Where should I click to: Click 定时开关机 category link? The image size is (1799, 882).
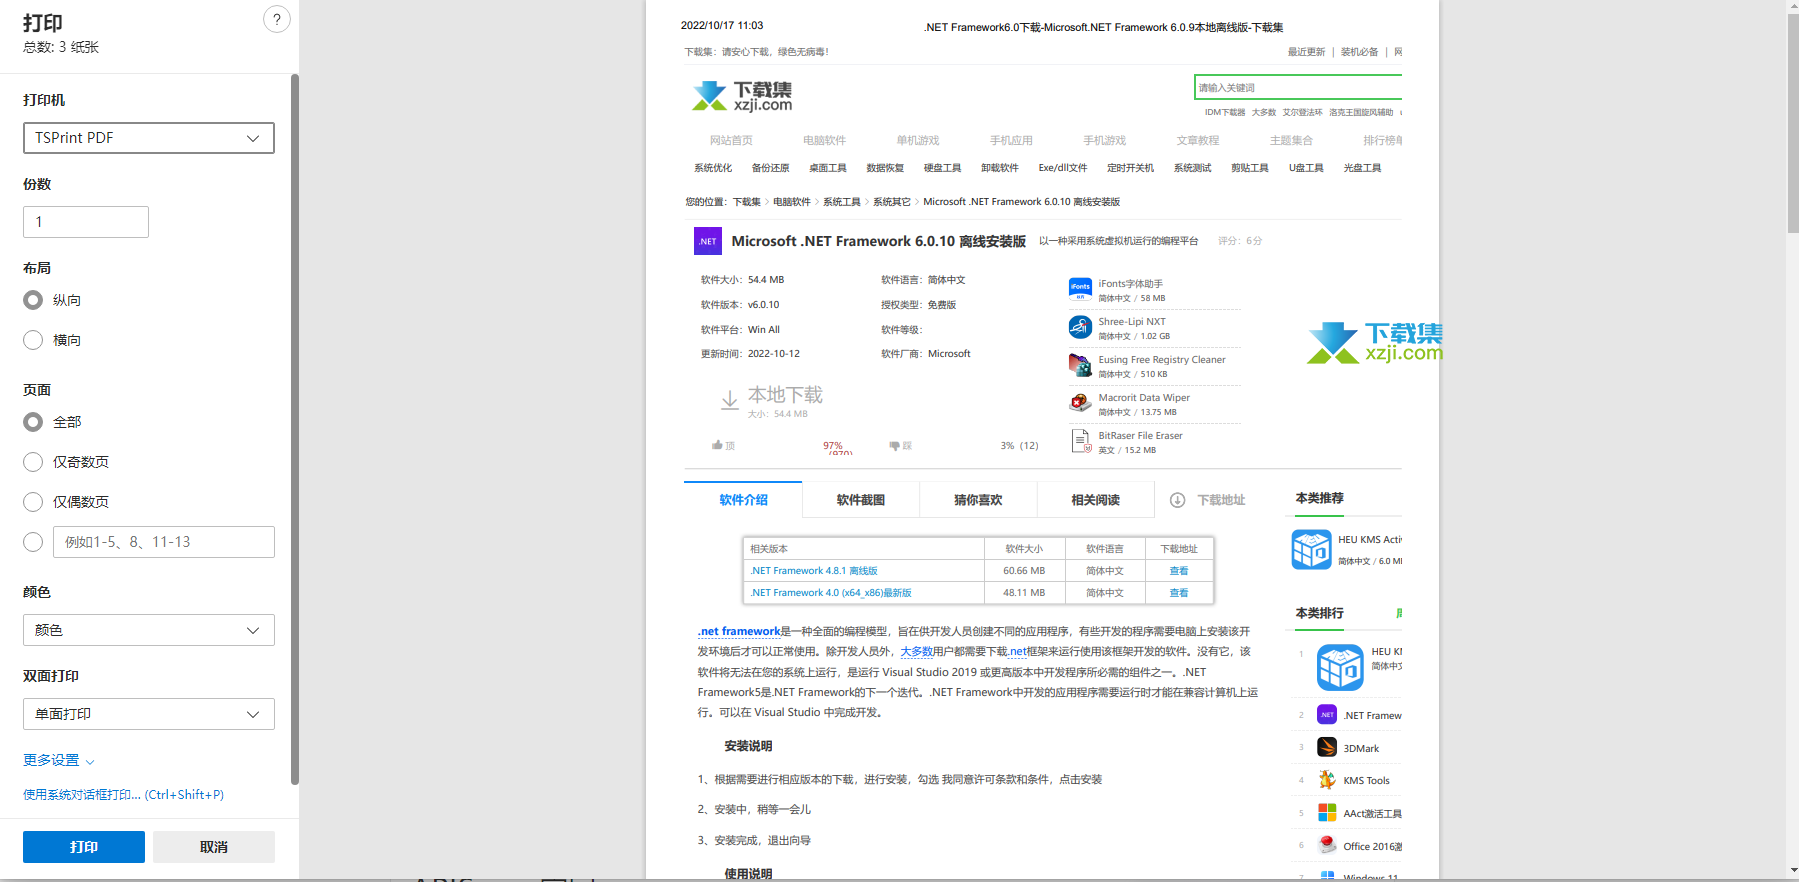pos(1130,168)
